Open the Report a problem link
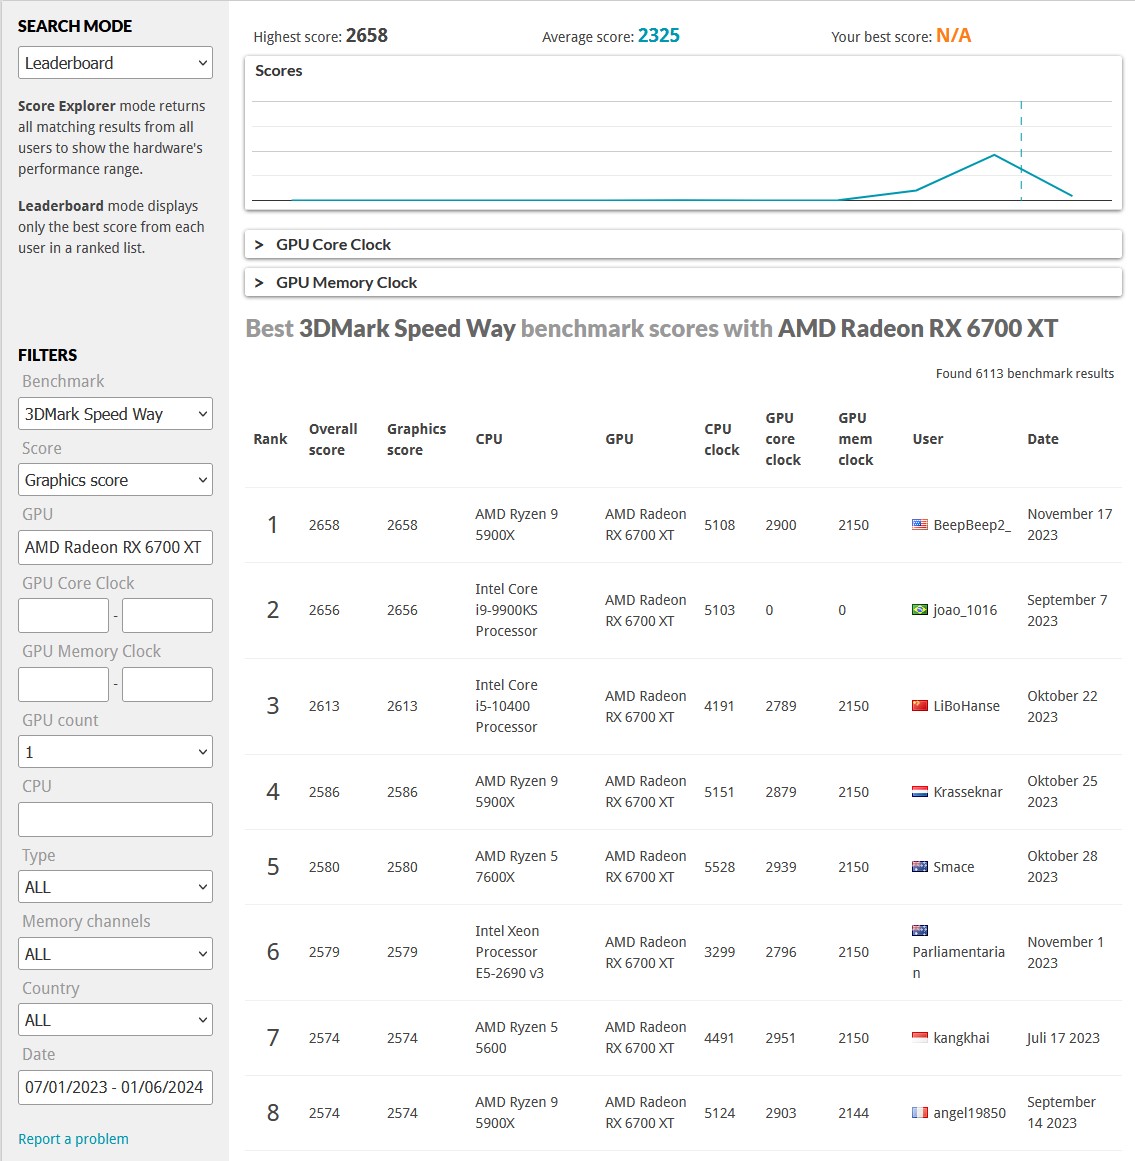Screen dimensions: 1135x1161 tap(73, 1139)
